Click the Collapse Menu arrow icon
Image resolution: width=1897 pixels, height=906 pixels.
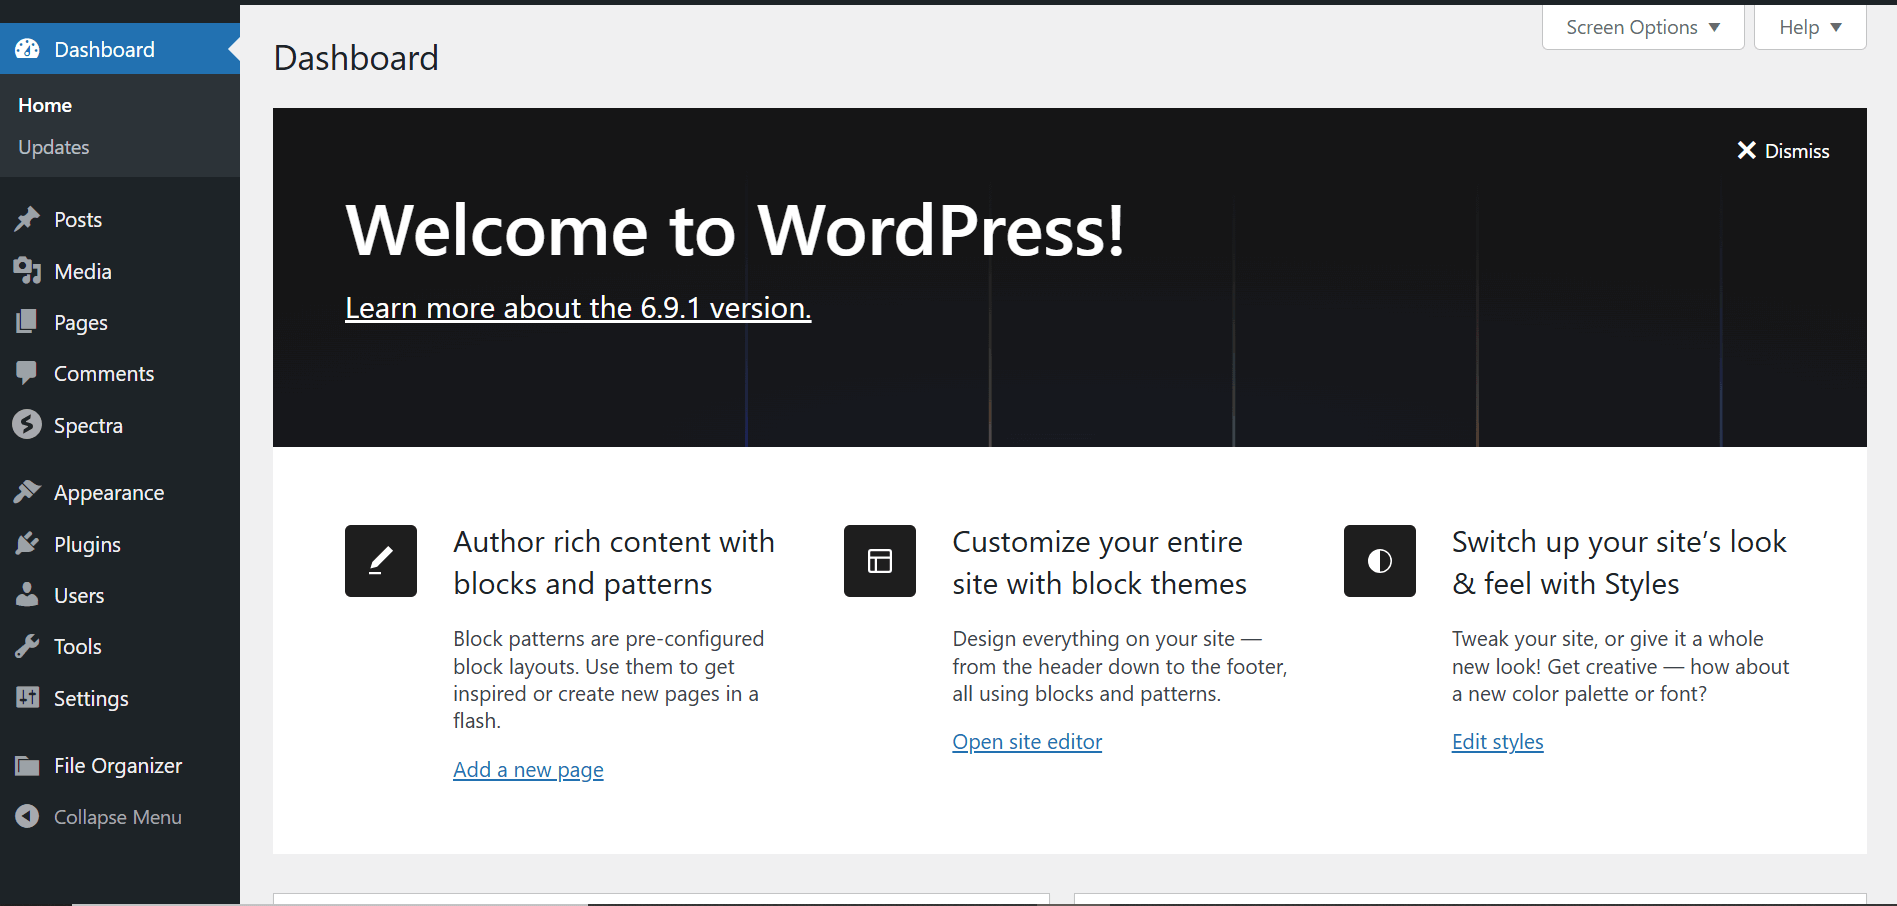pyautogui.click(x=27, y=817)
